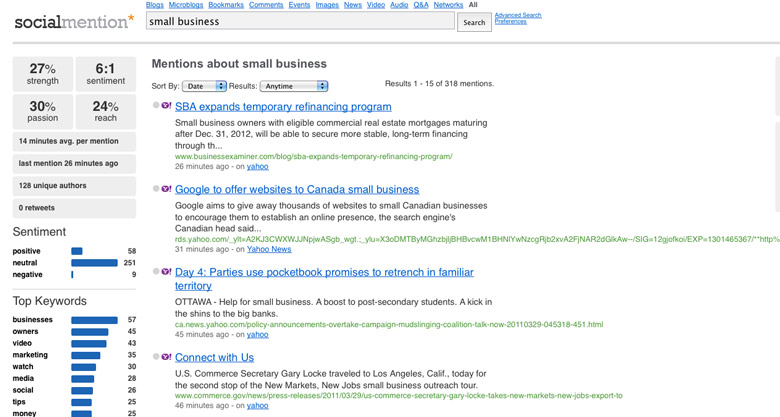Select the All search category

coord(473,4)
